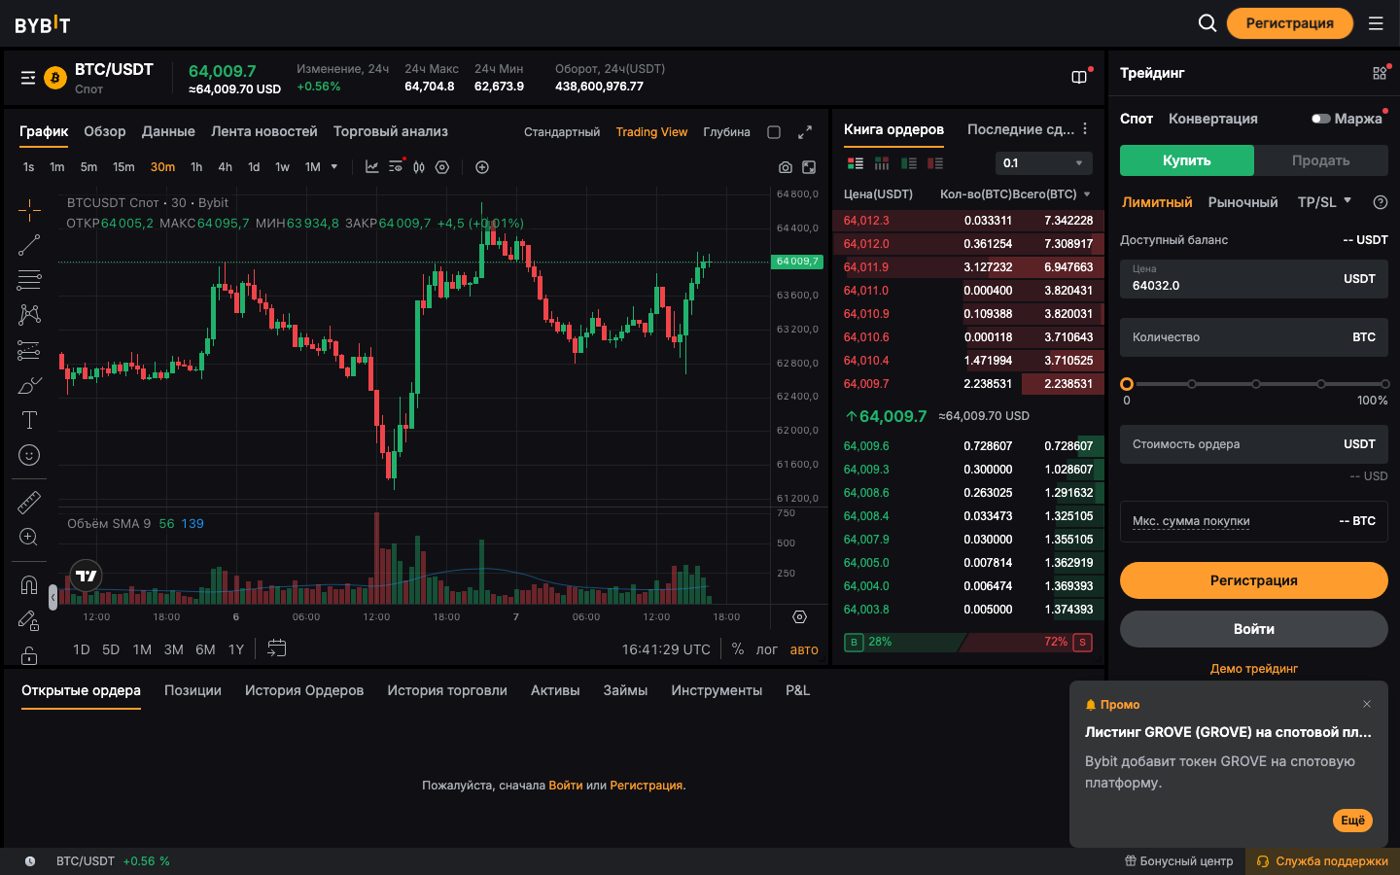Viewport: 1400px width, 875px height.
Task: Click the Количество BTC input field
Action: [x=1254, y=337]
